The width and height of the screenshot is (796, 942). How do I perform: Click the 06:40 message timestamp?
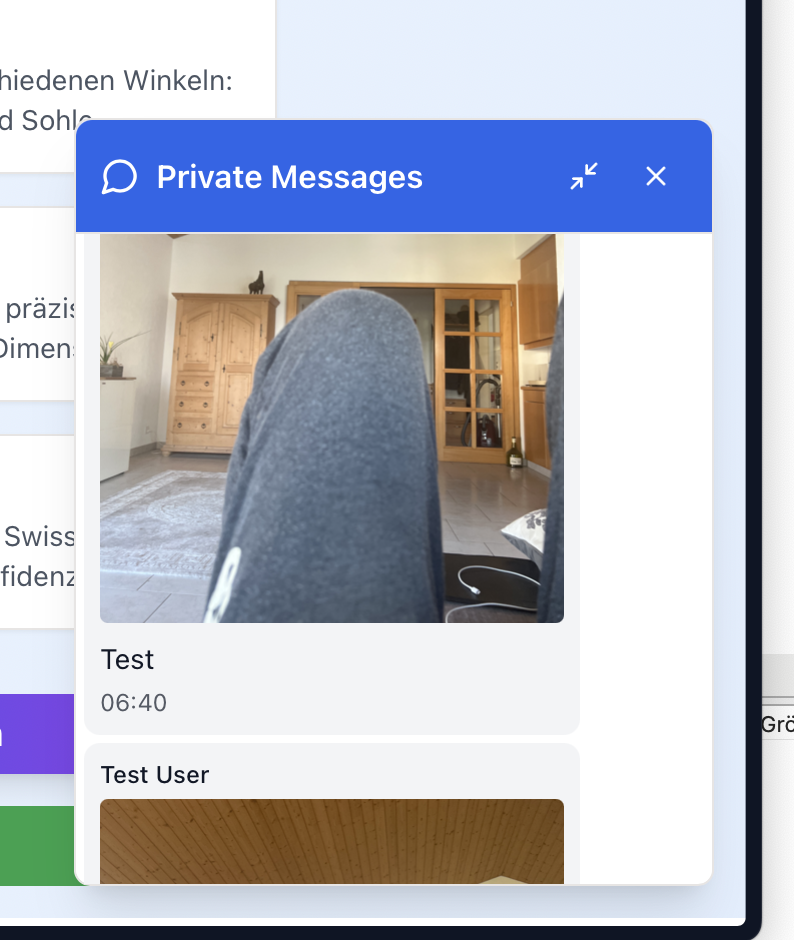tap(134, 703)
